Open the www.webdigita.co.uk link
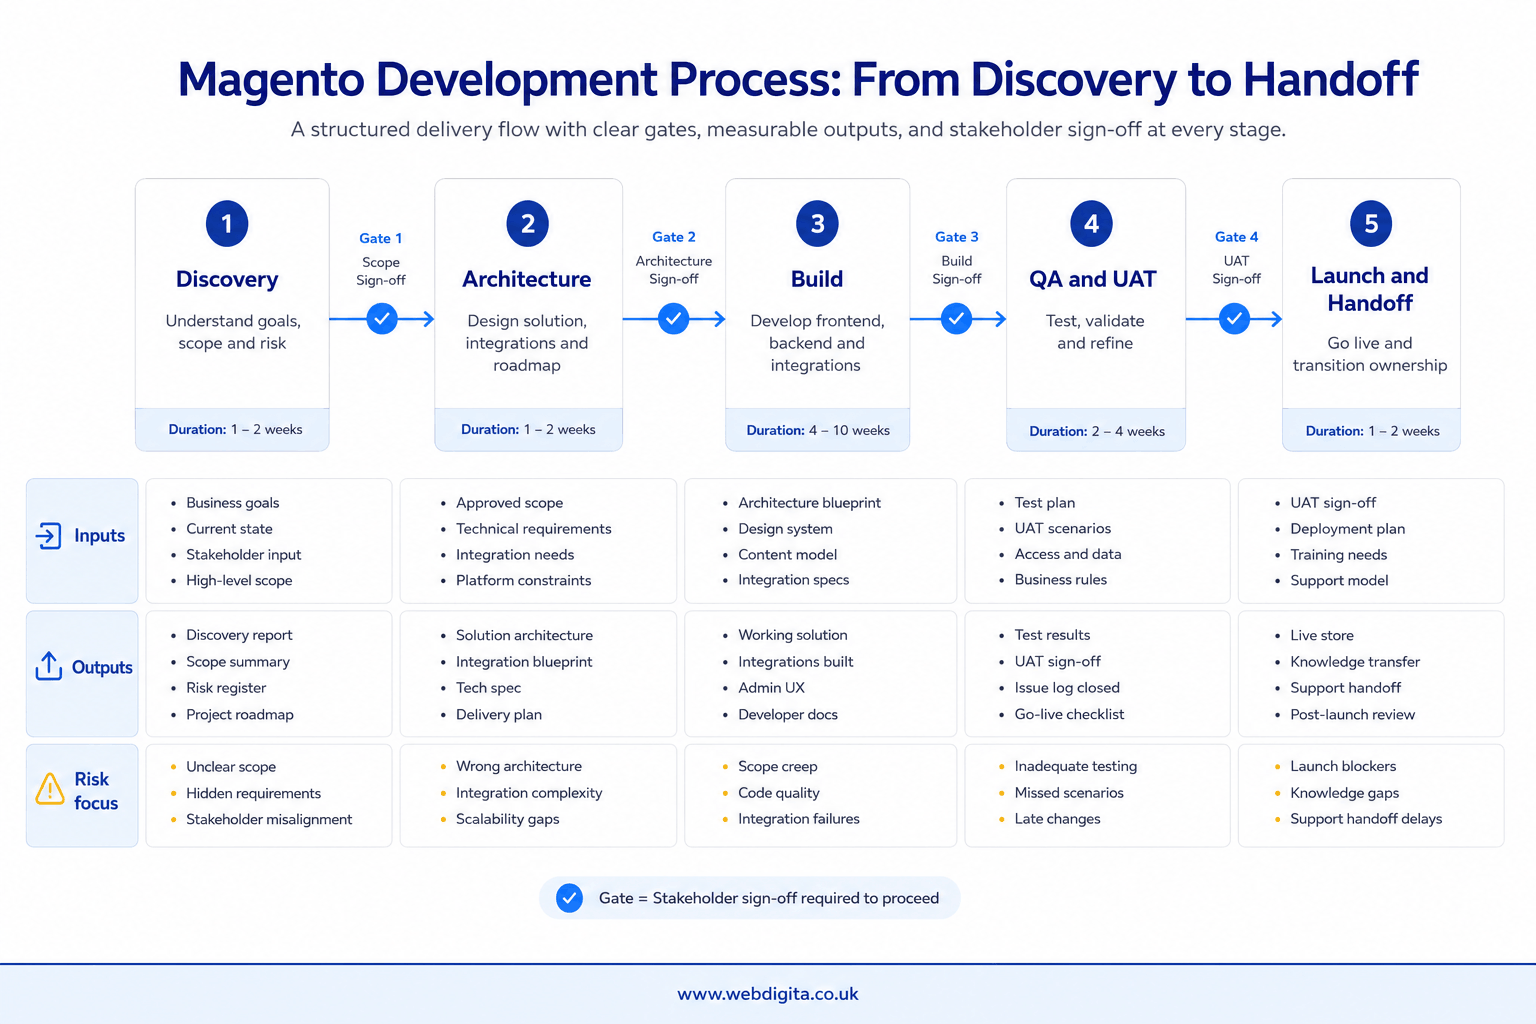The width and height of the screenshot is (1536, 1024). [768, 994]
